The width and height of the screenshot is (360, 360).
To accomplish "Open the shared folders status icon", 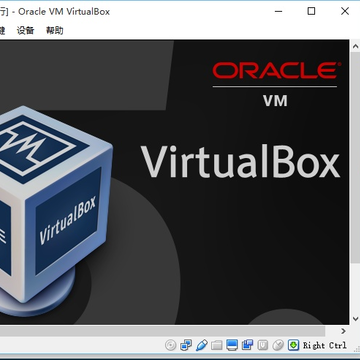I will [x=216, y=345].
